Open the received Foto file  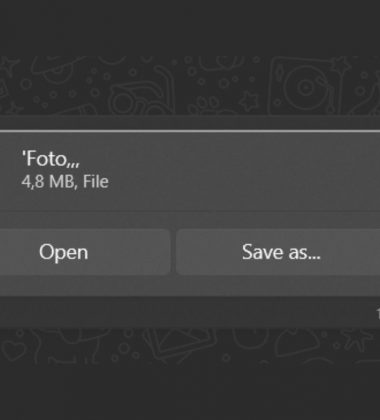point(85,252)
